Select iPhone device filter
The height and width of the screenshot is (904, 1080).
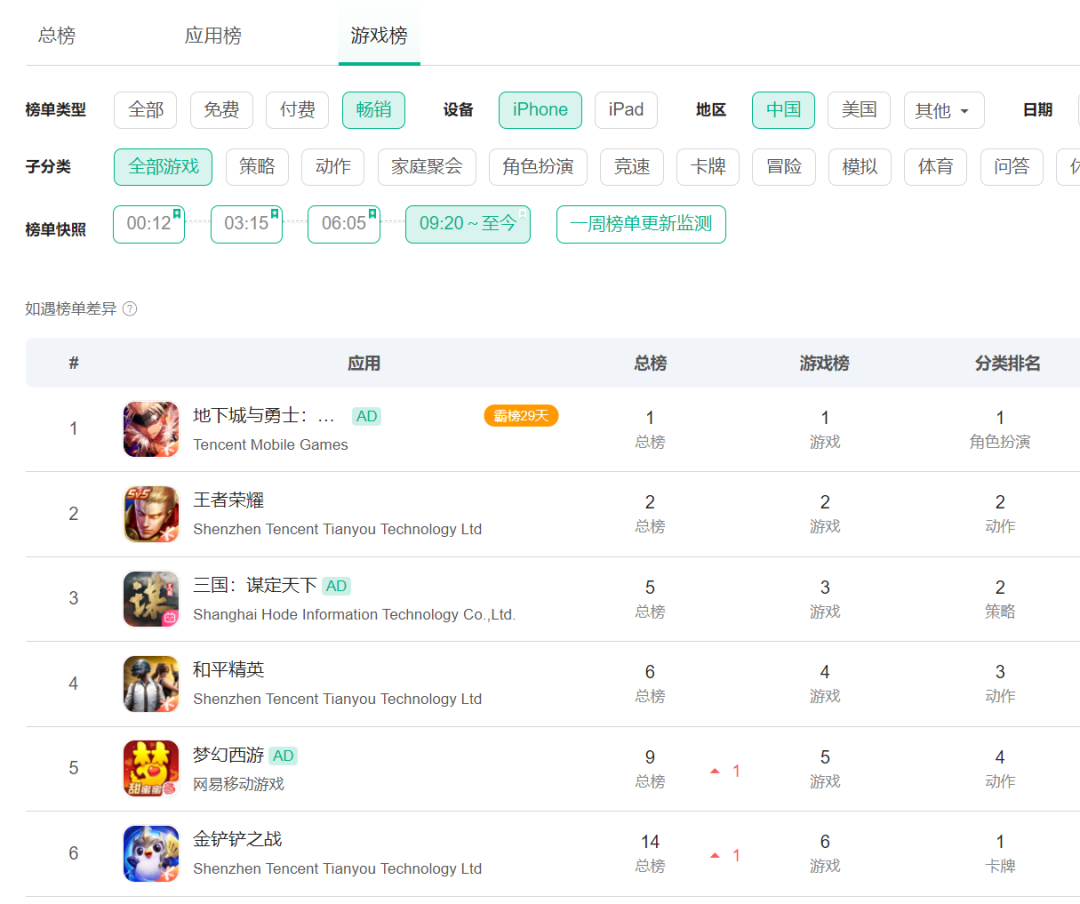click(540, 110)
